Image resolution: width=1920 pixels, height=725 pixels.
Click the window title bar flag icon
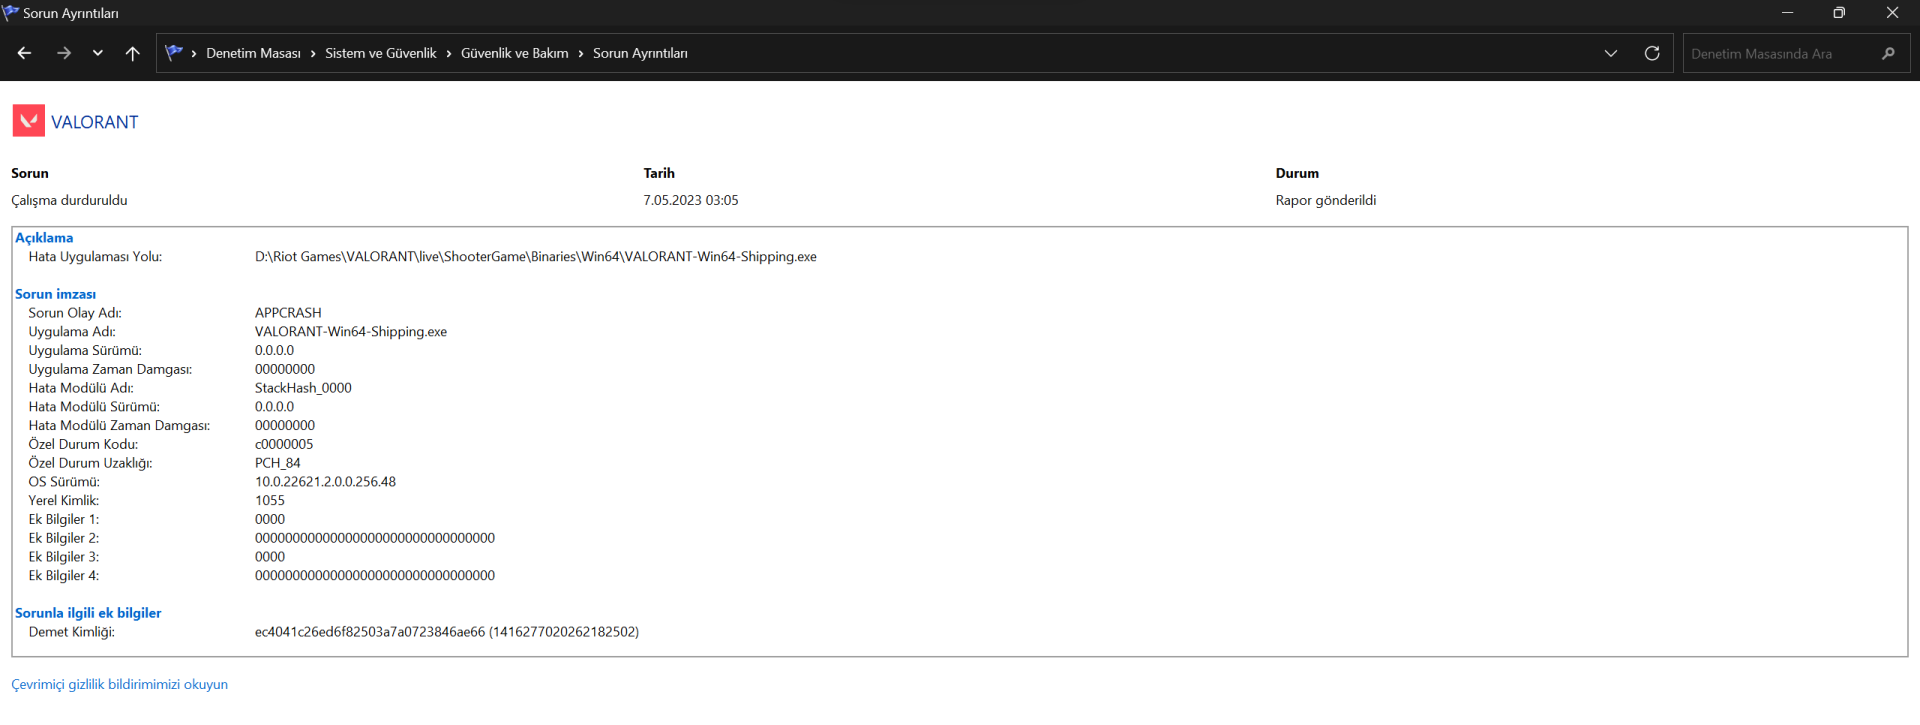click(11, 12)
